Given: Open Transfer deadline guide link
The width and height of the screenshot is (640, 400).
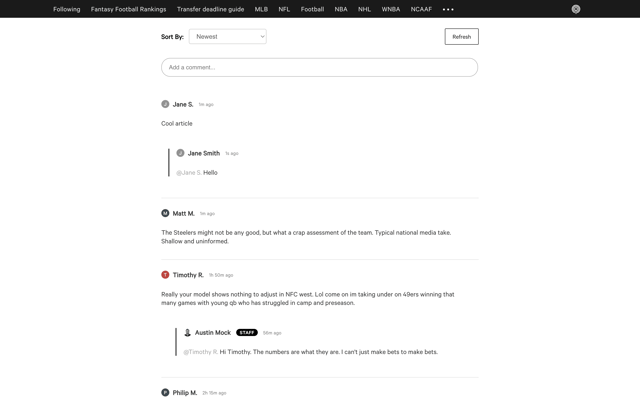Looking at the screenshot, I should 211,9.
